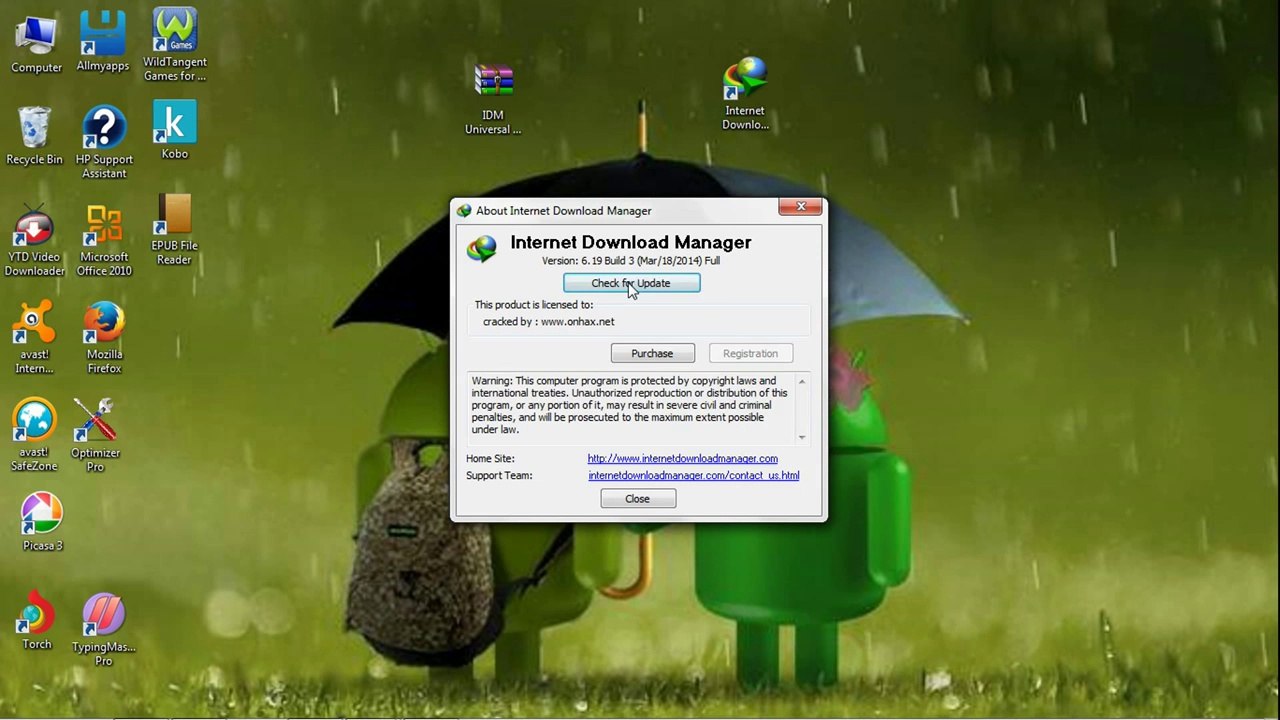Viewport: 1280px width, 720px height.
Task: Close the About dialog with the red X
Action: 800,207
